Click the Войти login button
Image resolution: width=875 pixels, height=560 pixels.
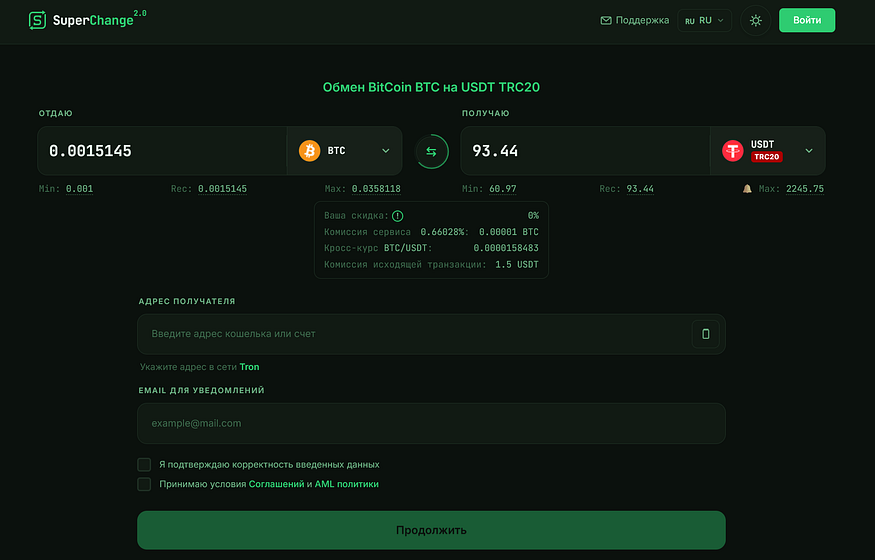coord(807,20)
